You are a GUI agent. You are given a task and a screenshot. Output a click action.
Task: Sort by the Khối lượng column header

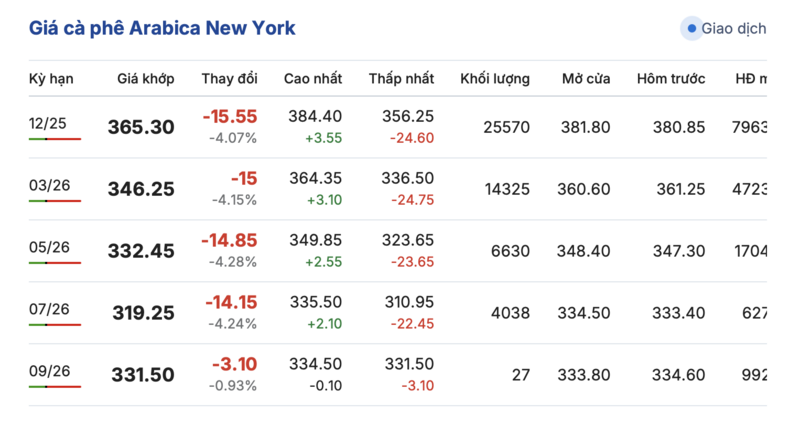tap(495, 79)
